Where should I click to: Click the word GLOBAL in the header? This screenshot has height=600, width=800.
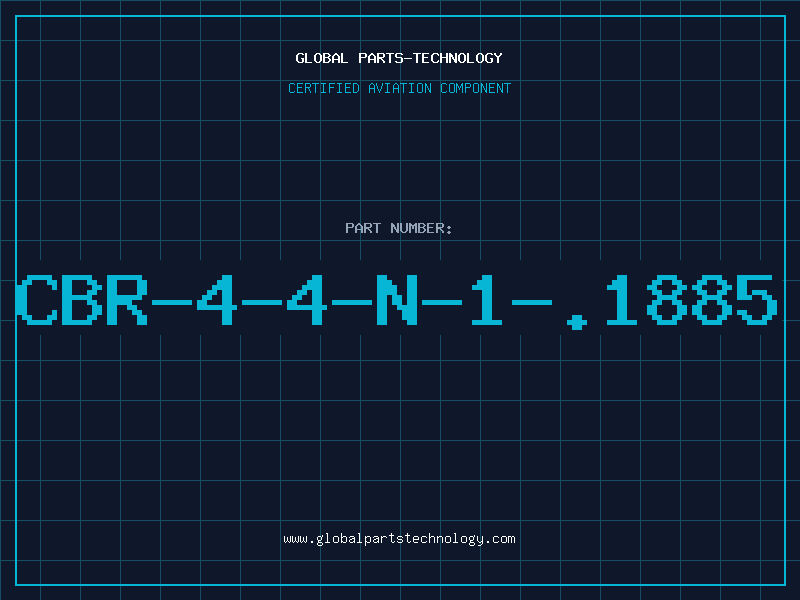click(x=321, y=58)
